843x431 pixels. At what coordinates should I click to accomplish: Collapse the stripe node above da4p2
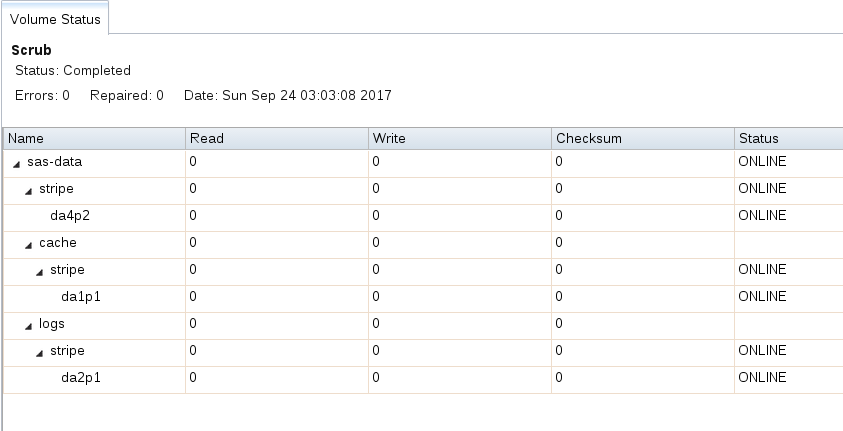tap(28, 191)
